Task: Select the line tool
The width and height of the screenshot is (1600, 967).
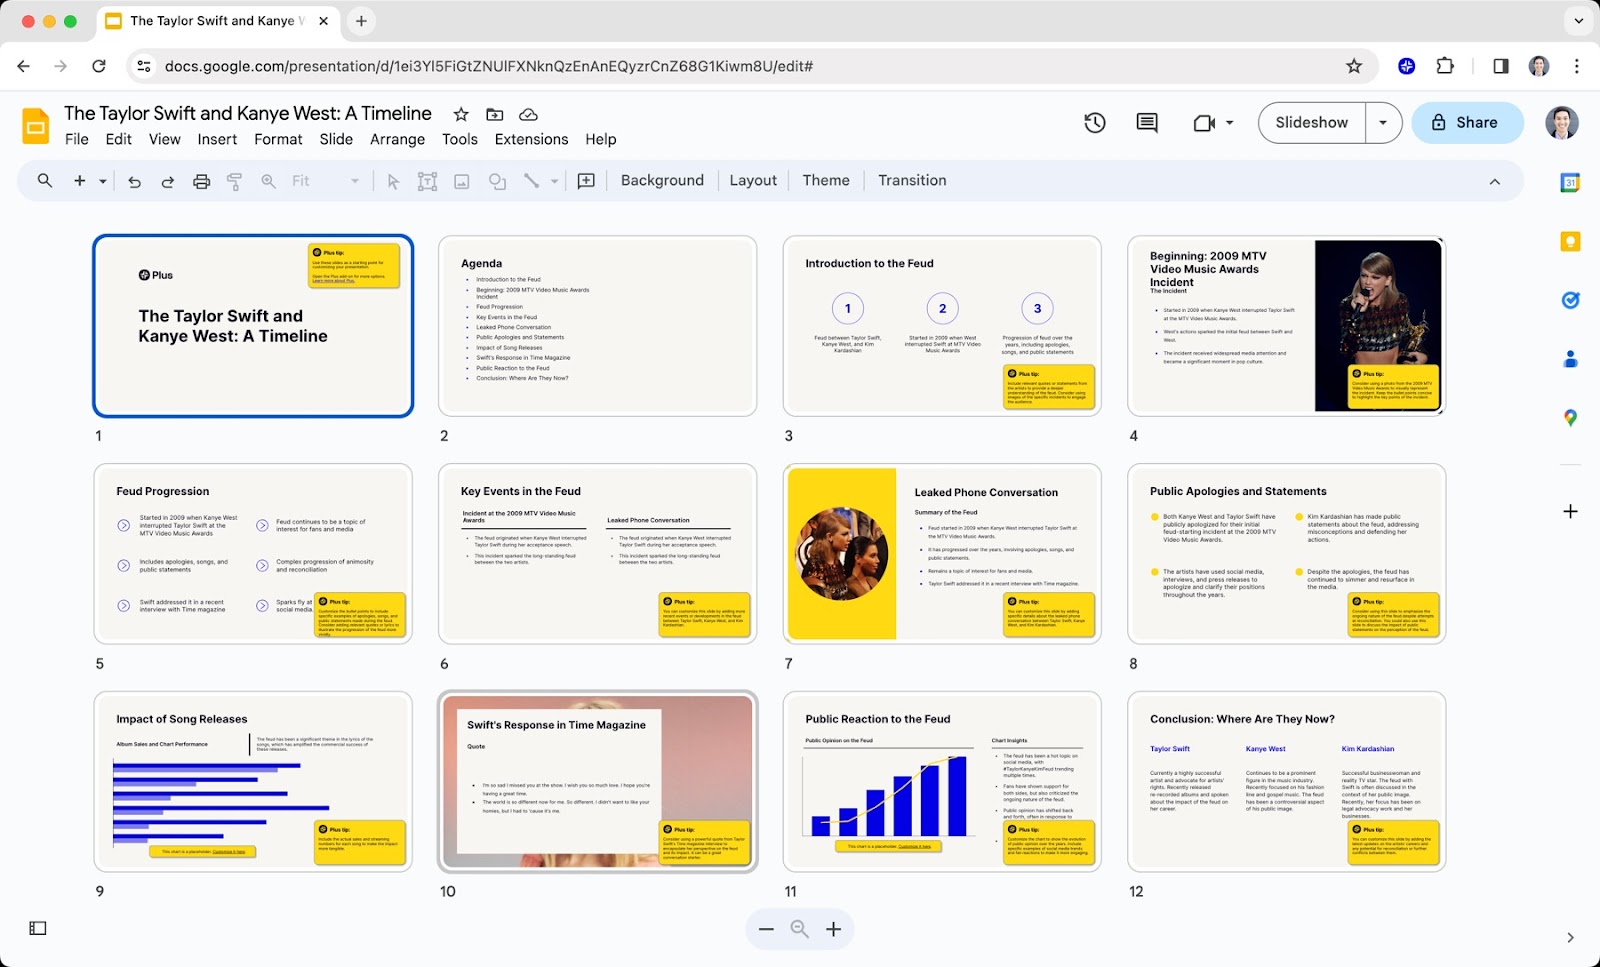Action: point(531,181)
